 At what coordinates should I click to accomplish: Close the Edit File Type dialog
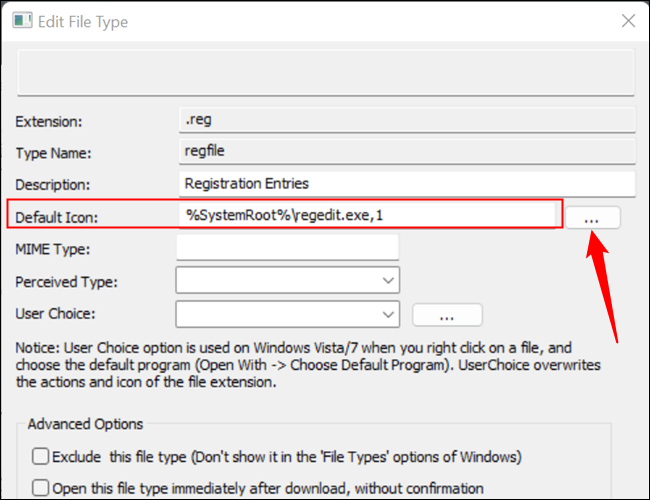(628, 20)
